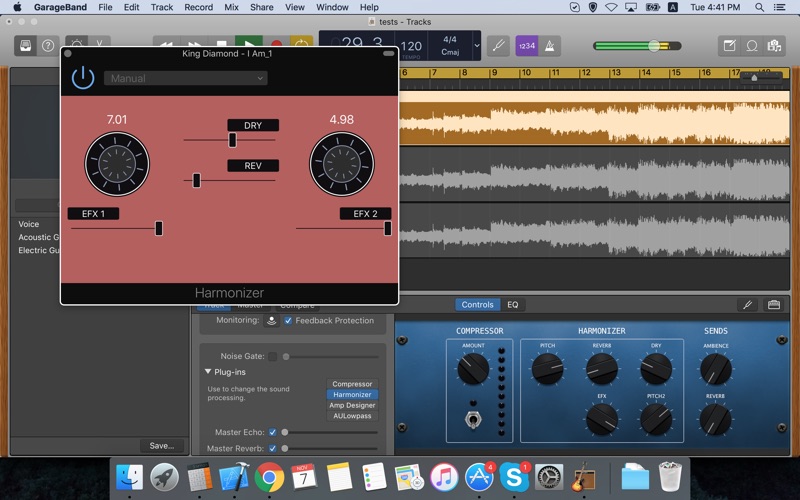Click the arpeggiator keyboard icon in Smart Controls
Image resolution: width=800 pixels, height=500 pixels.
(774, 305)
